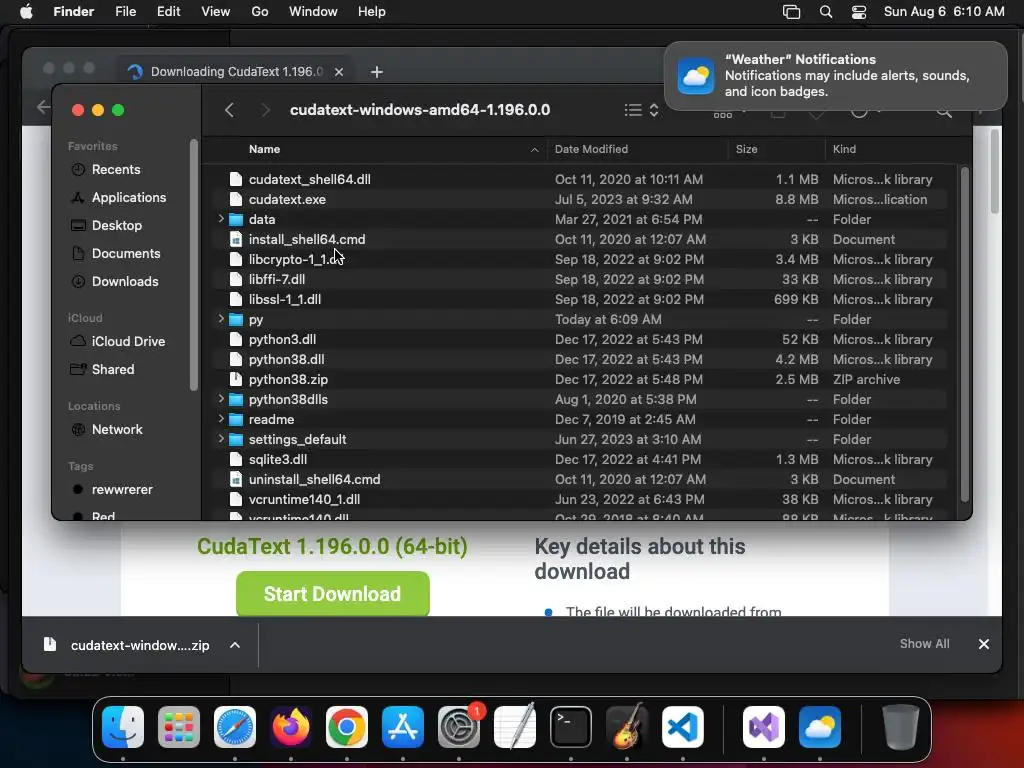The image size is (1024, 768).
Task: Click the Start Download button
Action: (x=332, y=594)
